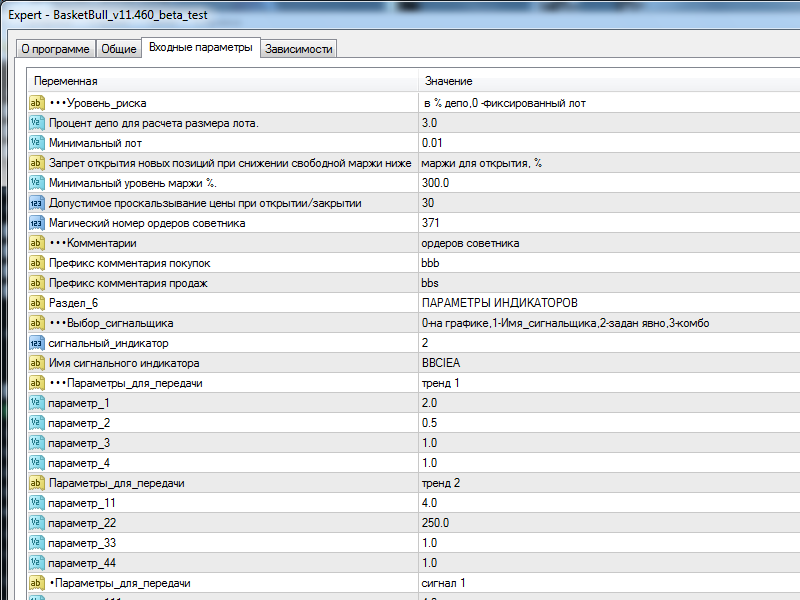Click the string icon beside Раздел_6
Image resolution: width=800 pixels, height=600 pixels.
(x=36, y=303)
